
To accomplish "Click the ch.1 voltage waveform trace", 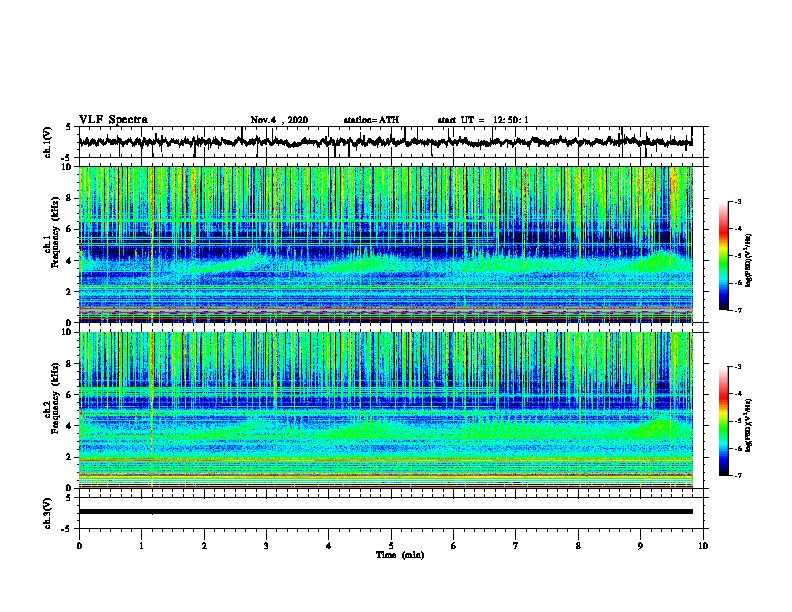I will (x=385, y=142).
